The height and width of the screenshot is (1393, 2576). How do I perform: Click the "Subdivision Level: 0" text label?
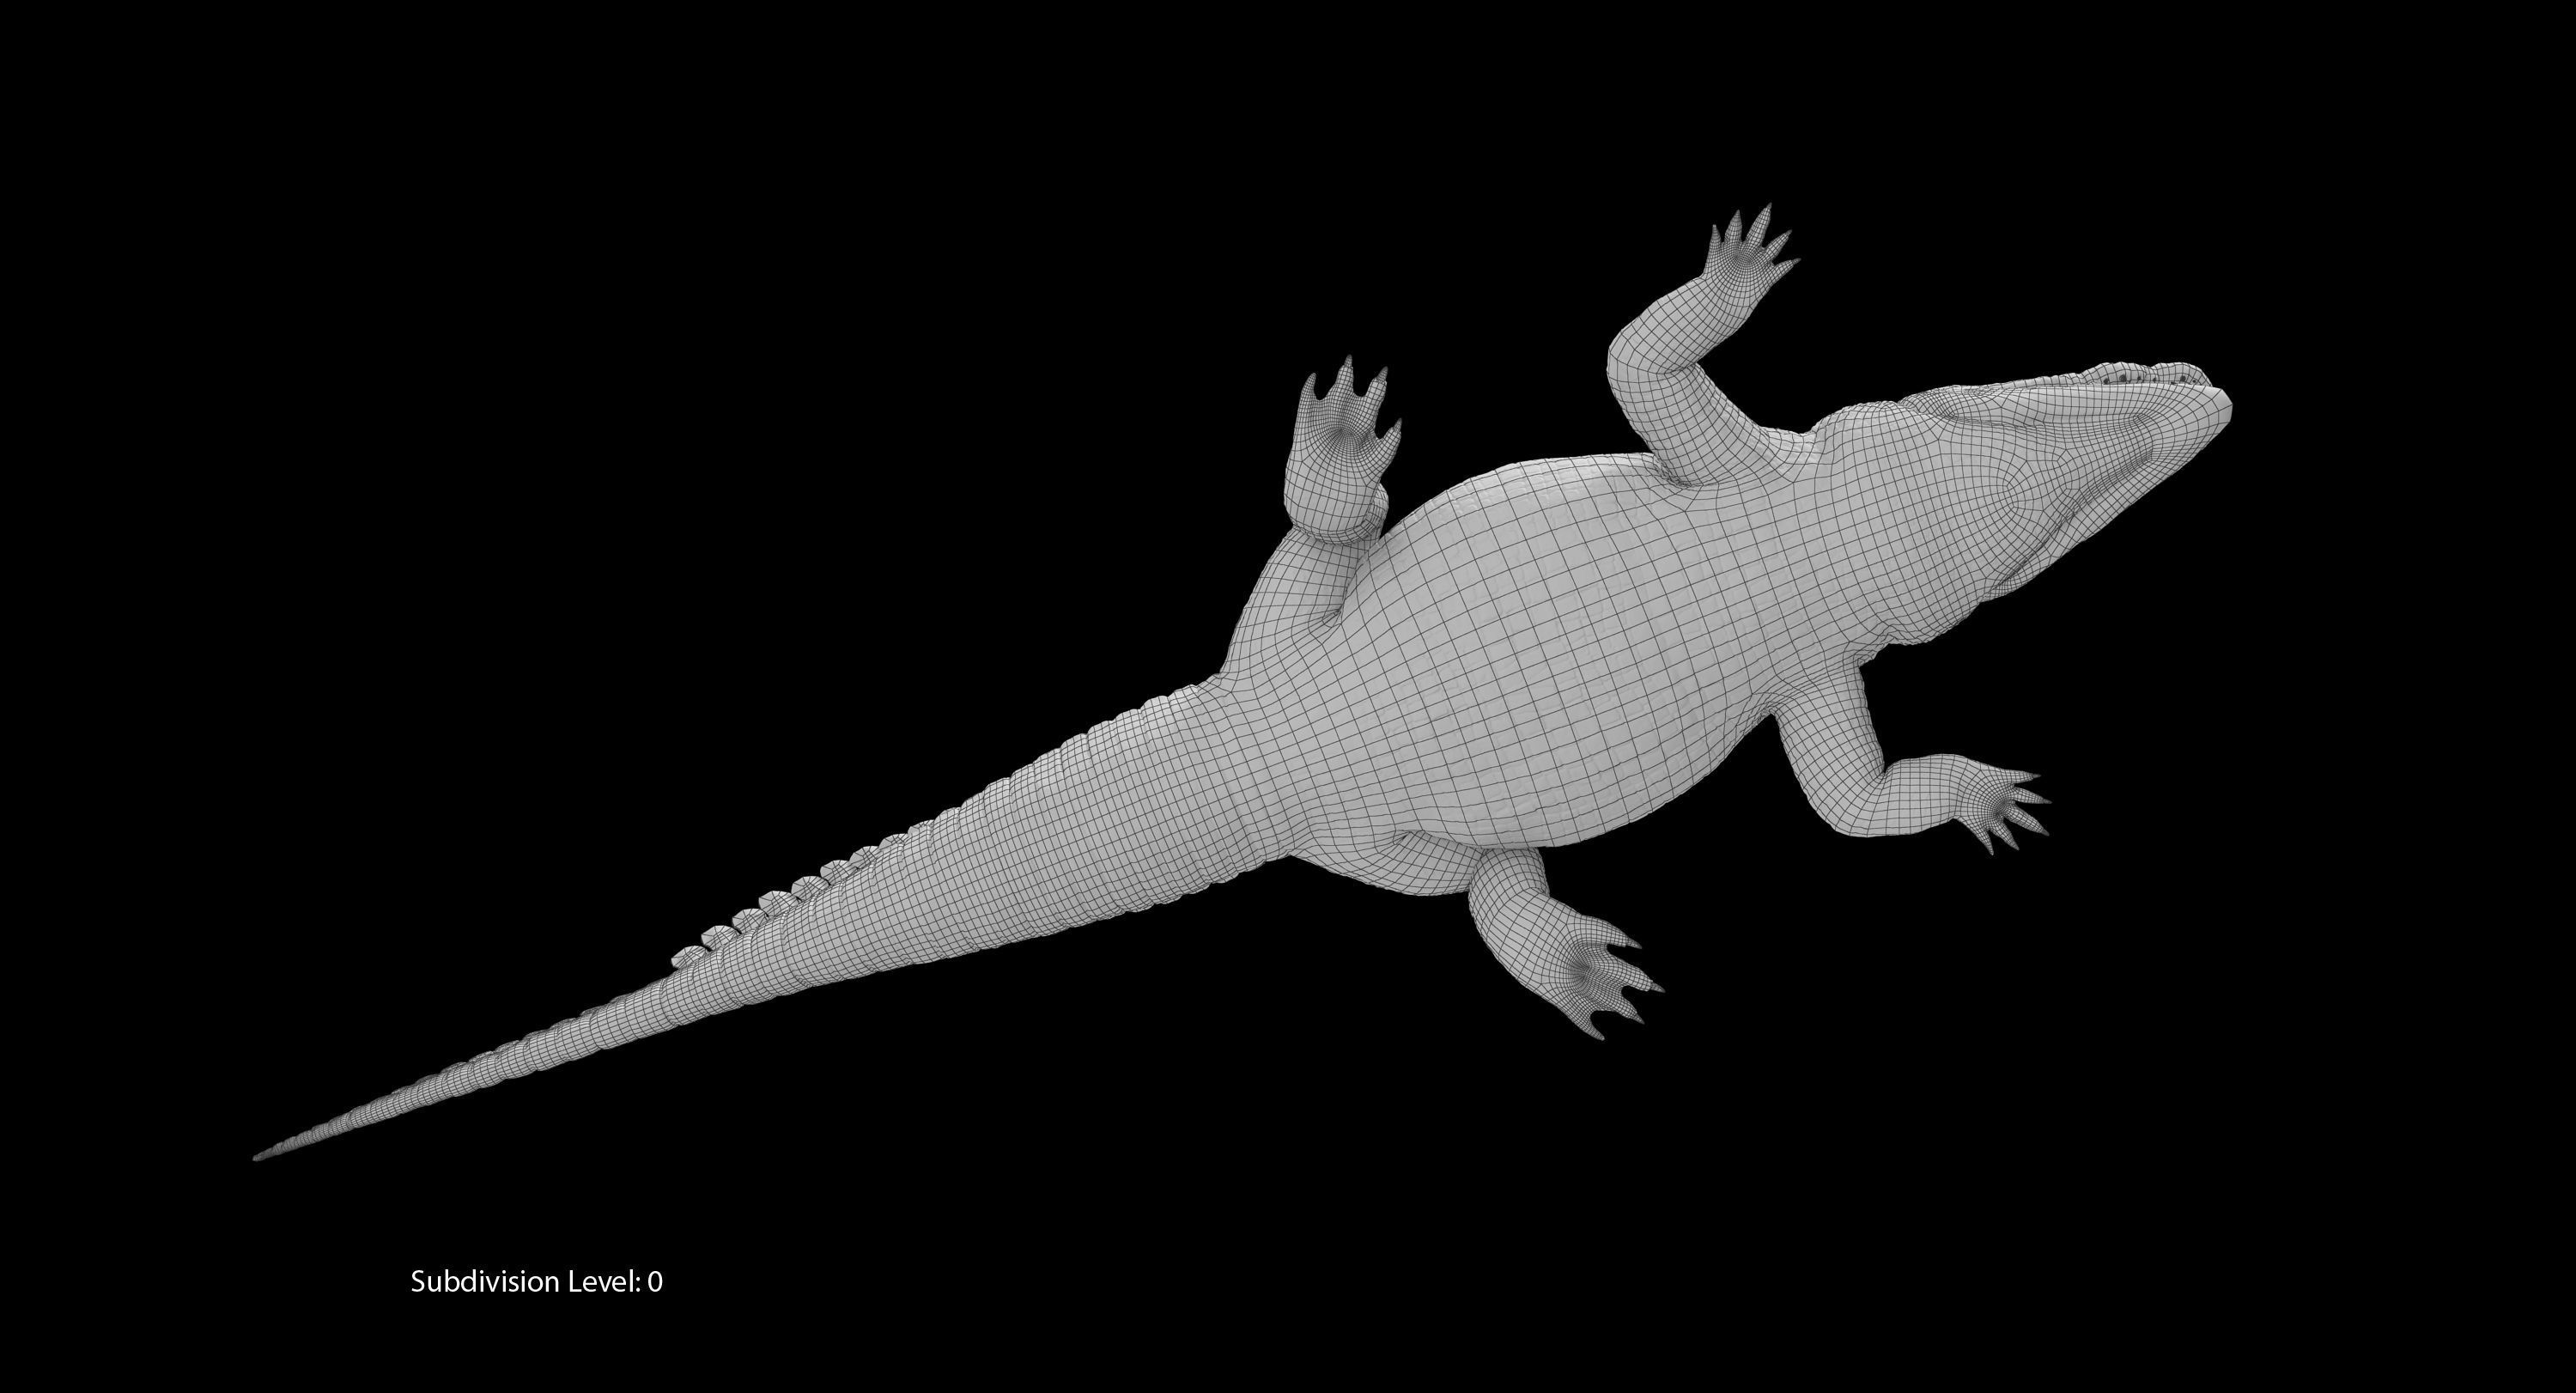tap(536, 1281)
